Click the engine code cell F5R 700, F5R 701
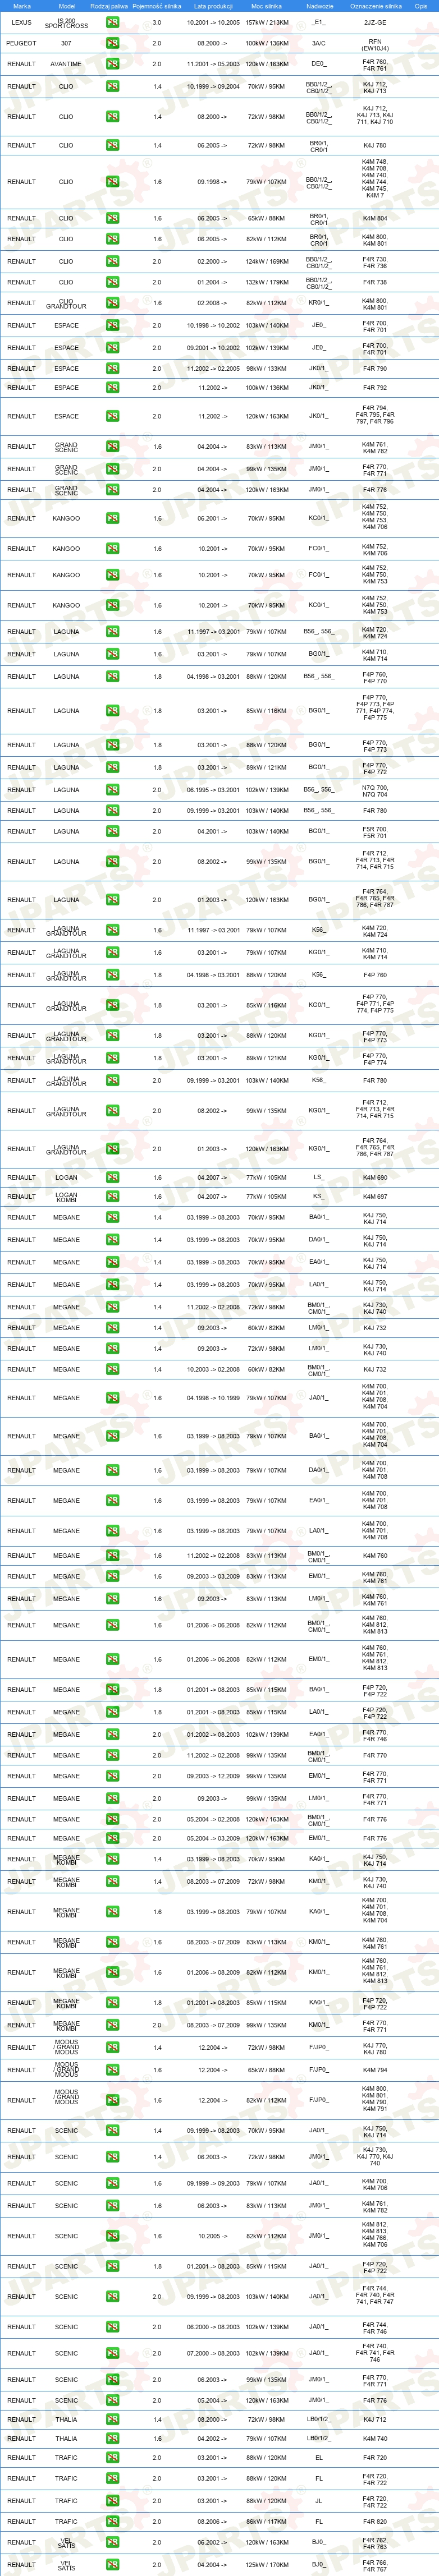The width and height of the screenshot is (439, 2576). click(x=375, y=831)
